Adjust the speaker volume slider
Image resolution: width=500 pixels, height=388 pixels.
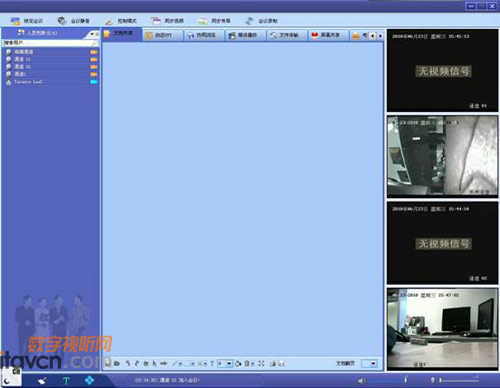(x=387, y=380)
